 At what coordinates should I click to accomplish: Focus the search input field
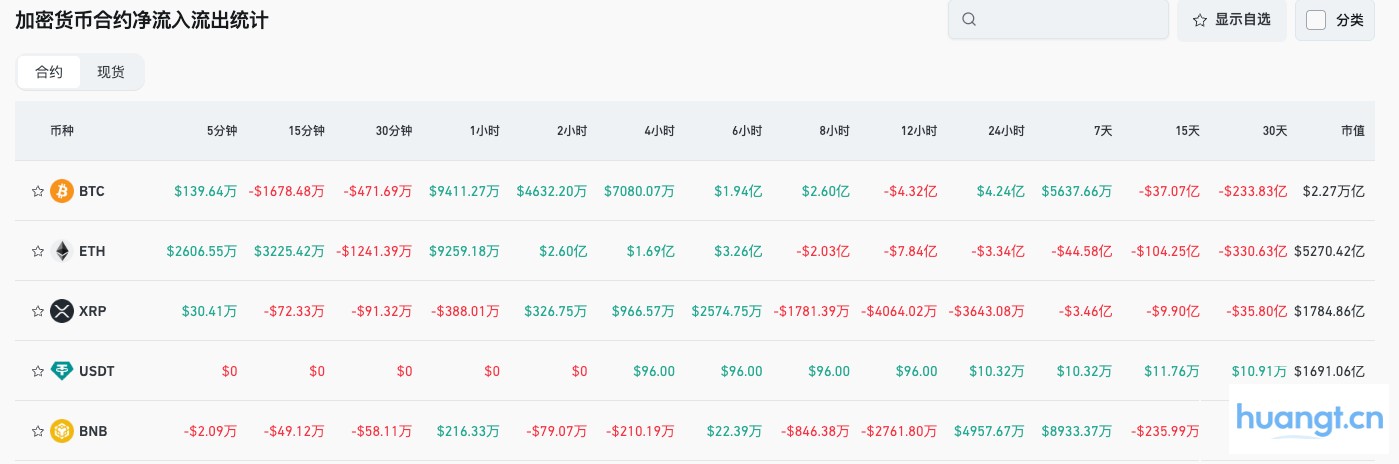1070,20
